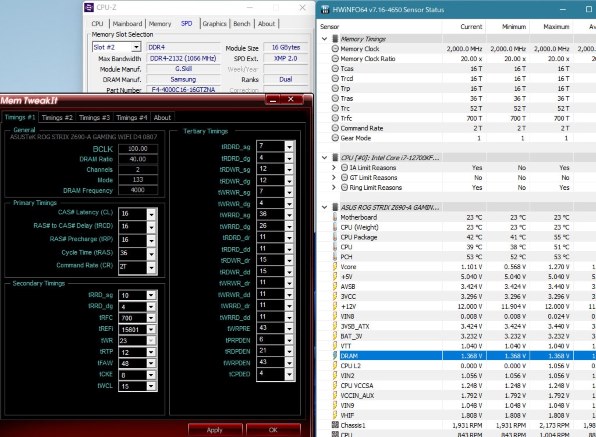
Task: Collapse the ASUS ROG STRIX Z690-A sensor group
Action: point(325,207)
